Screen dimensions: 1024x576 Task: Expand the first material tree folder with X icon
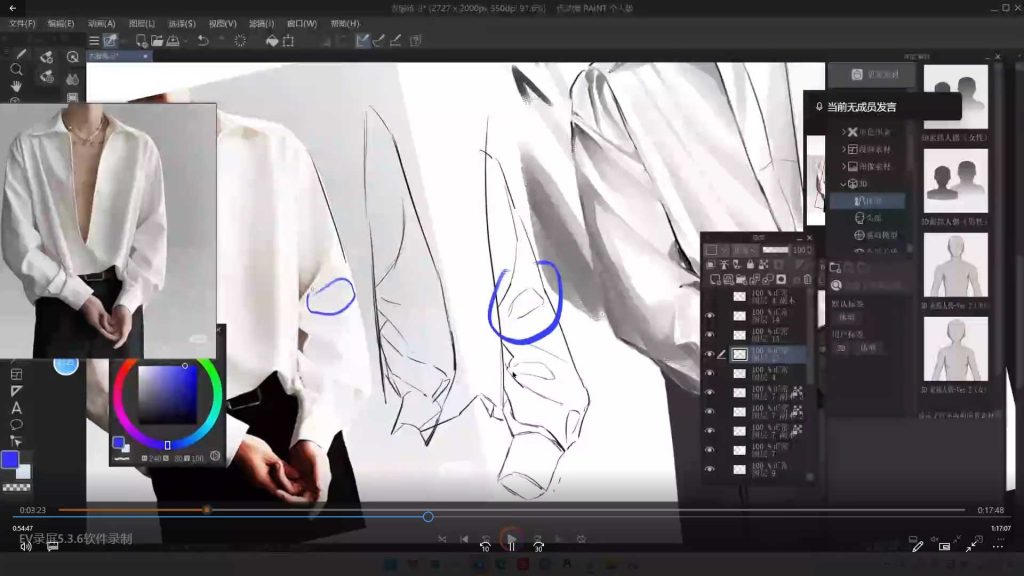coord(843,132)
